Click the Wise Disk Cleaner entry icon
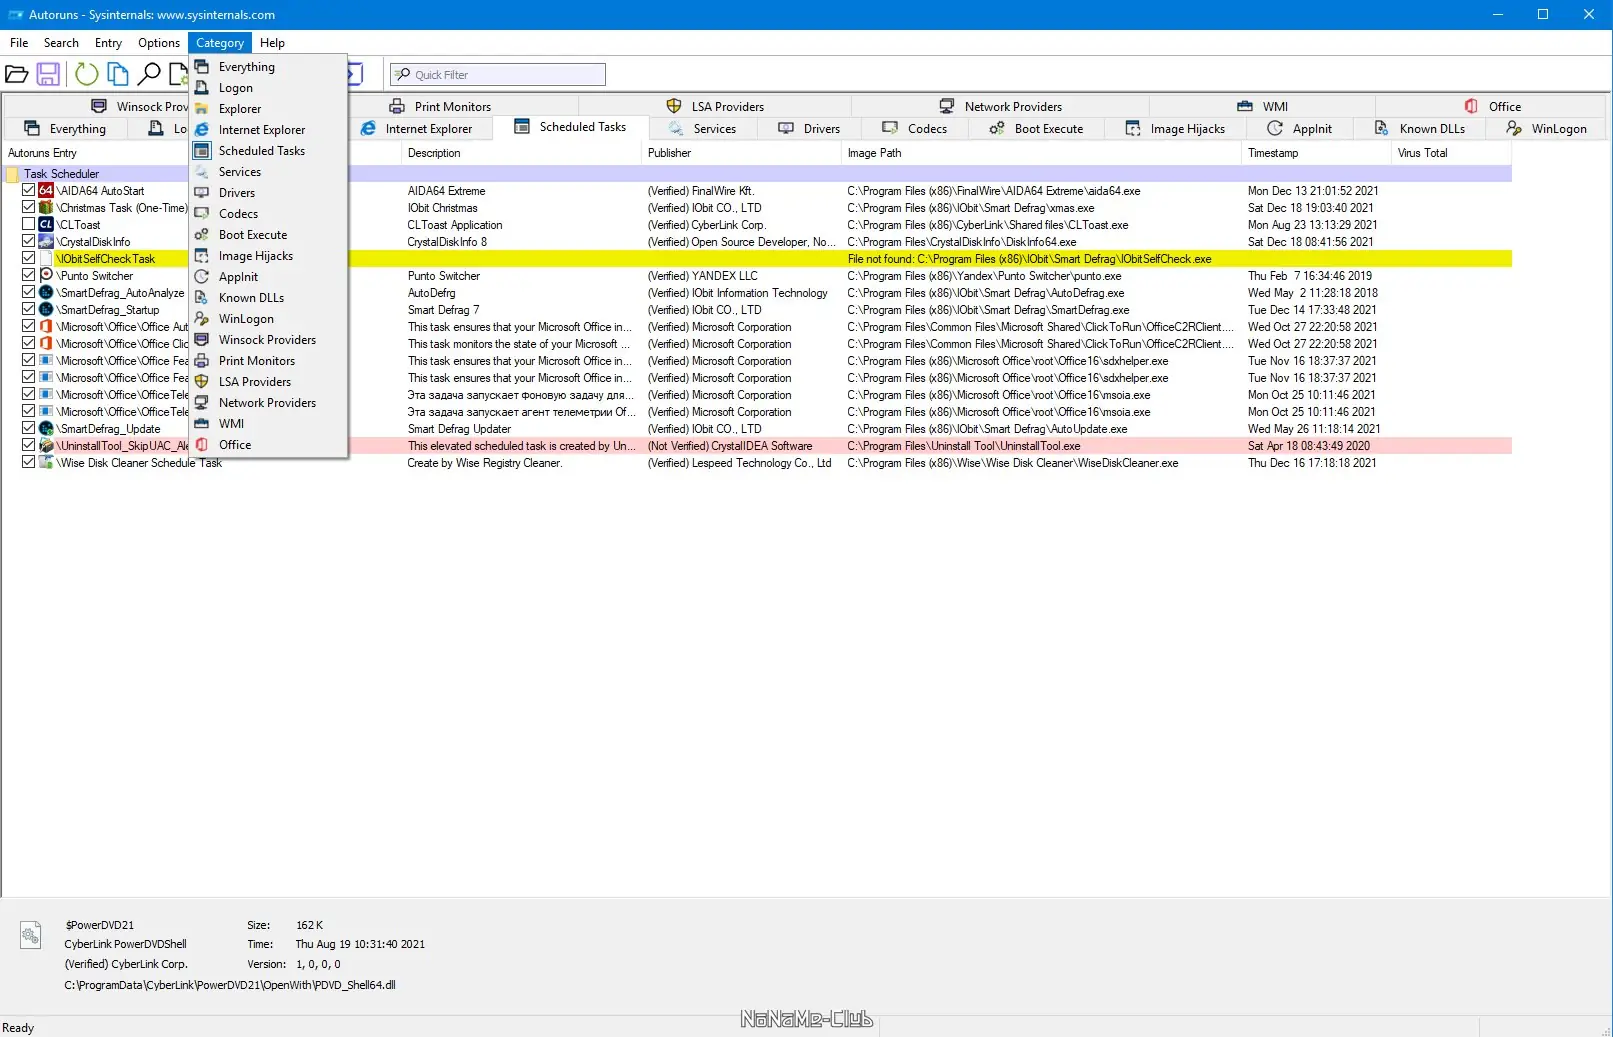Viewport: 1613px width, 1037px height. [x=46, y=463]
